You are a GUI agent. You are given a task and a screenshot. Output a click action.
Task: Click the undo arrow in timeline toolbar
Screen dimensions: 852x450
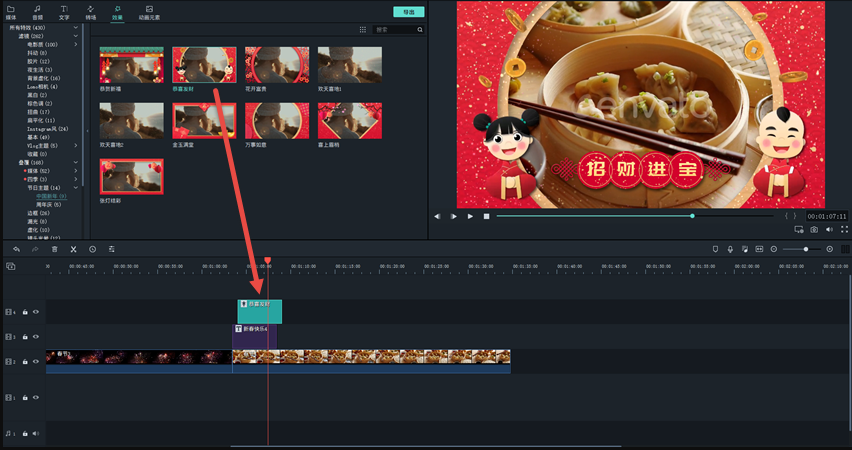click(16, 249)
